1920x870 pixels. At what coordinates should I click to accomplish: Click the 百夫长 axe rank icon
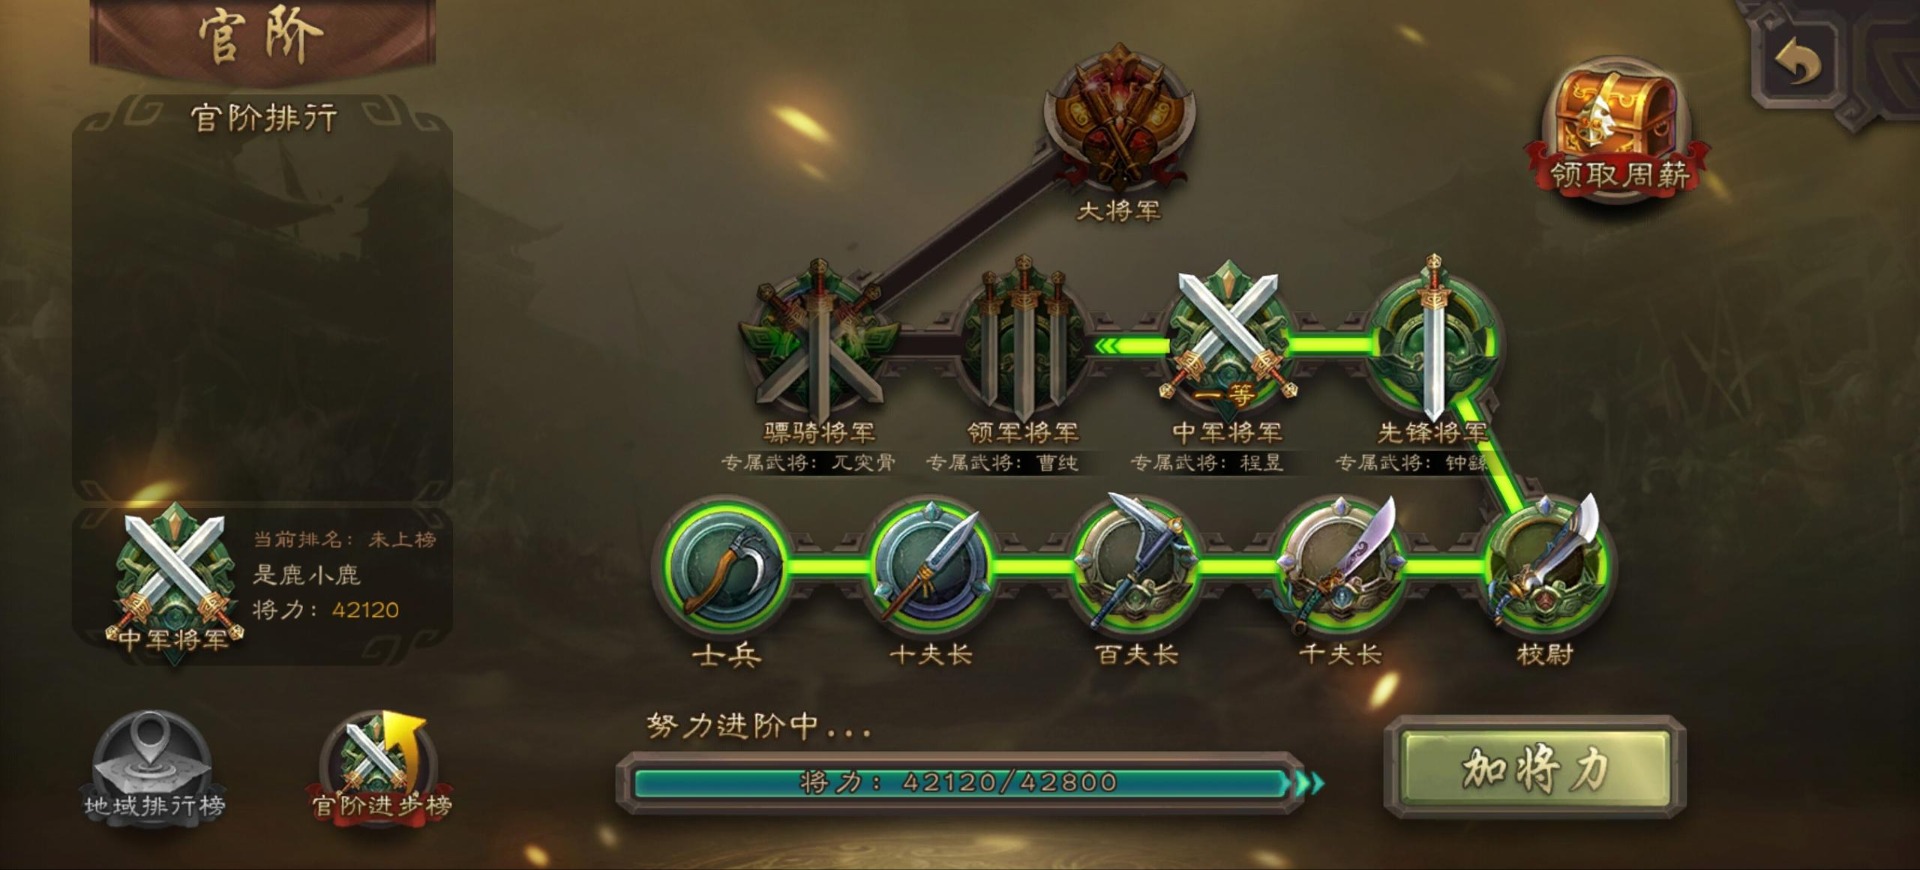click(1136, 564)
